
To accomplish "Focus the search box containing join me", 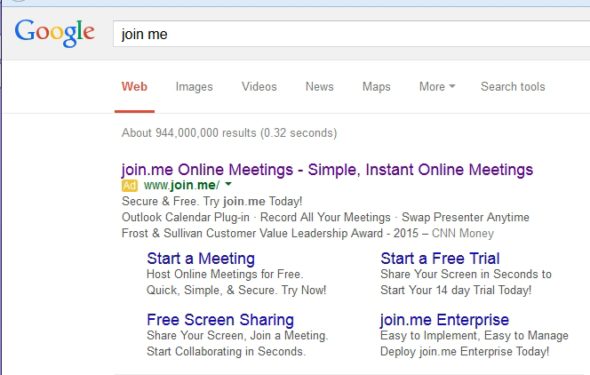I will tap(351, 34).
